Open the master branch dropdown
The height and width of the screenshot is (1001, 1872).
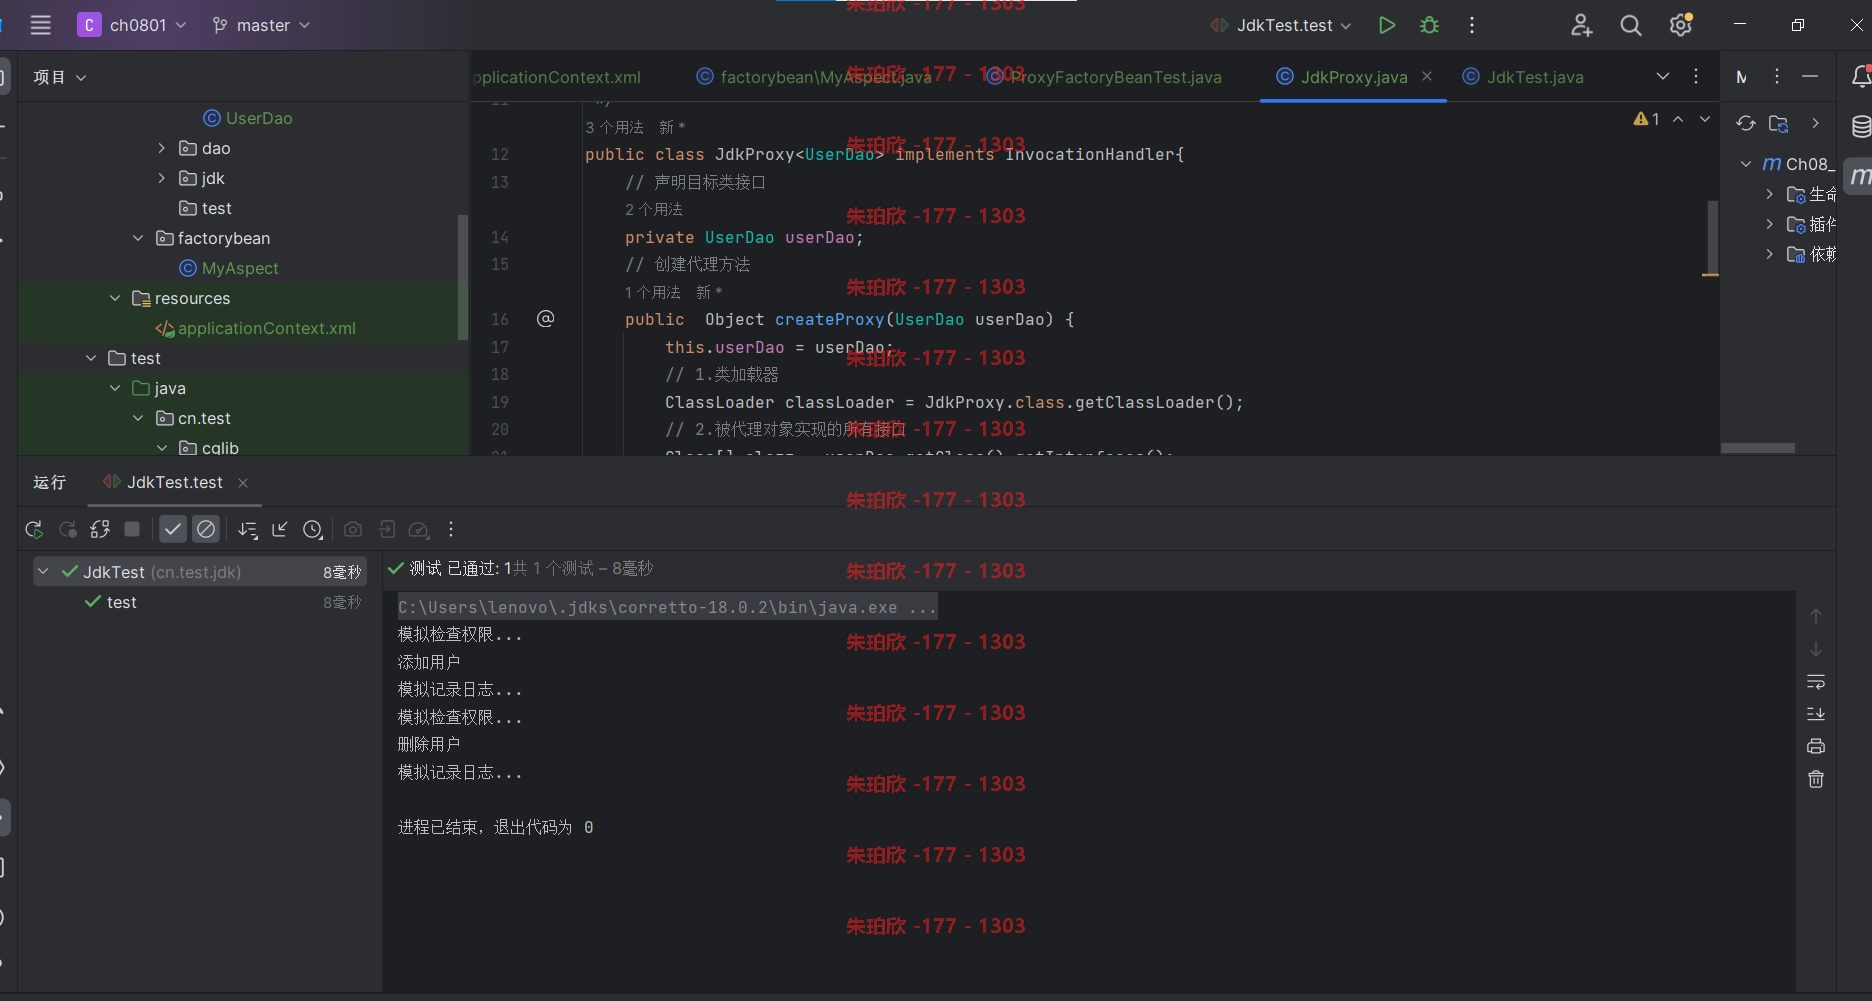point(261,25)
